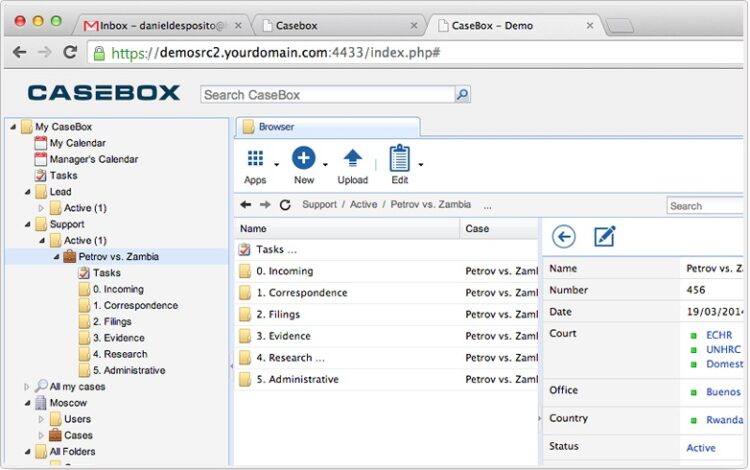The height and width of the screenshot is (470, 750).
Task: Open the 1. Correspondence row in file list
Action: point(386,293)
